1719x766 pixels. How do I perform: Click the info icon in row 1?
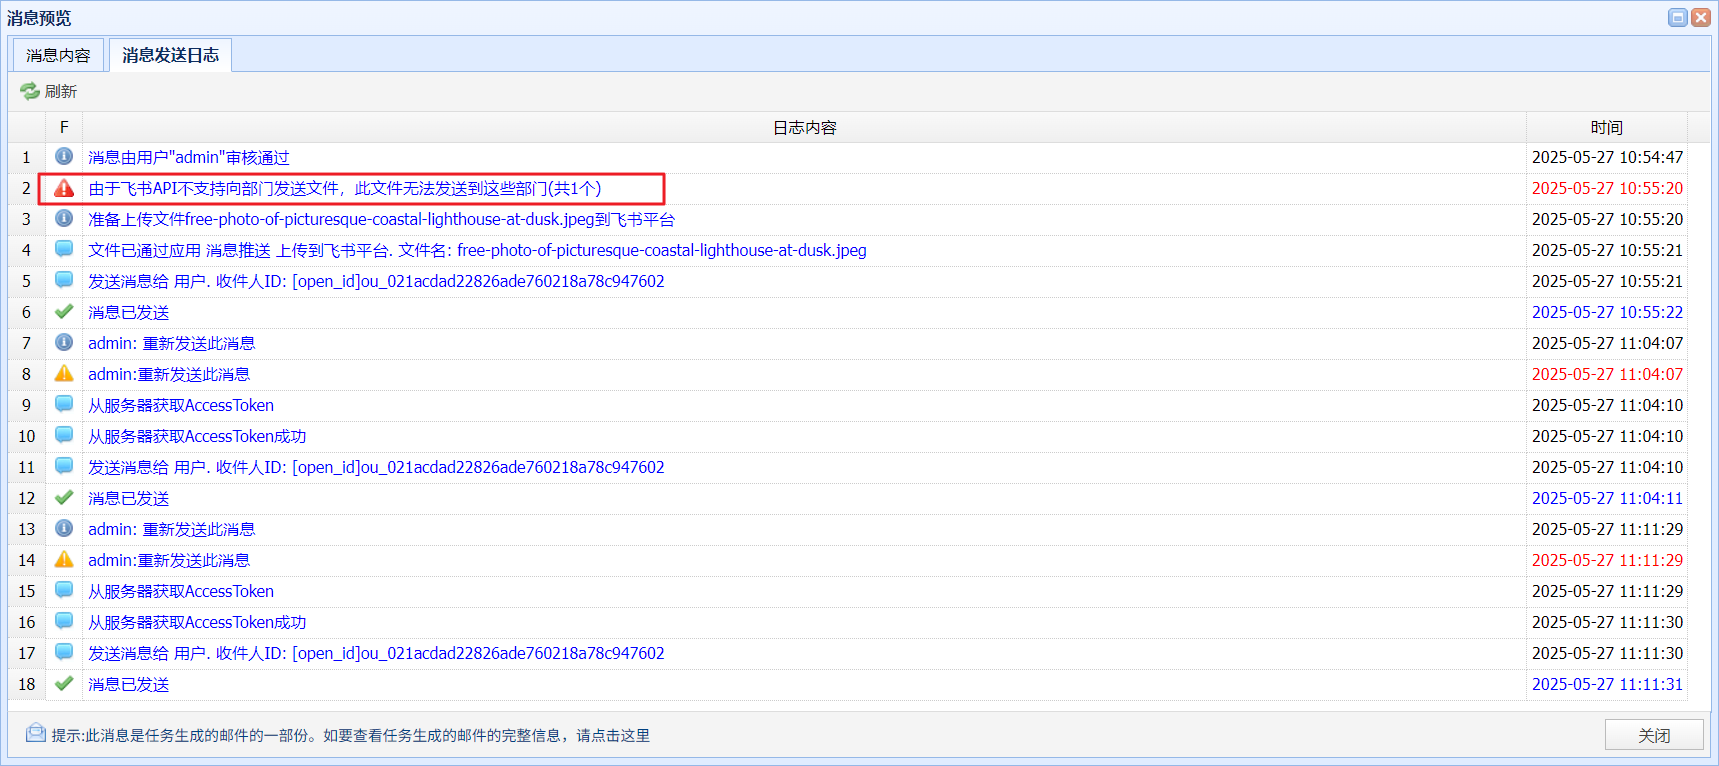click(64, 156)
